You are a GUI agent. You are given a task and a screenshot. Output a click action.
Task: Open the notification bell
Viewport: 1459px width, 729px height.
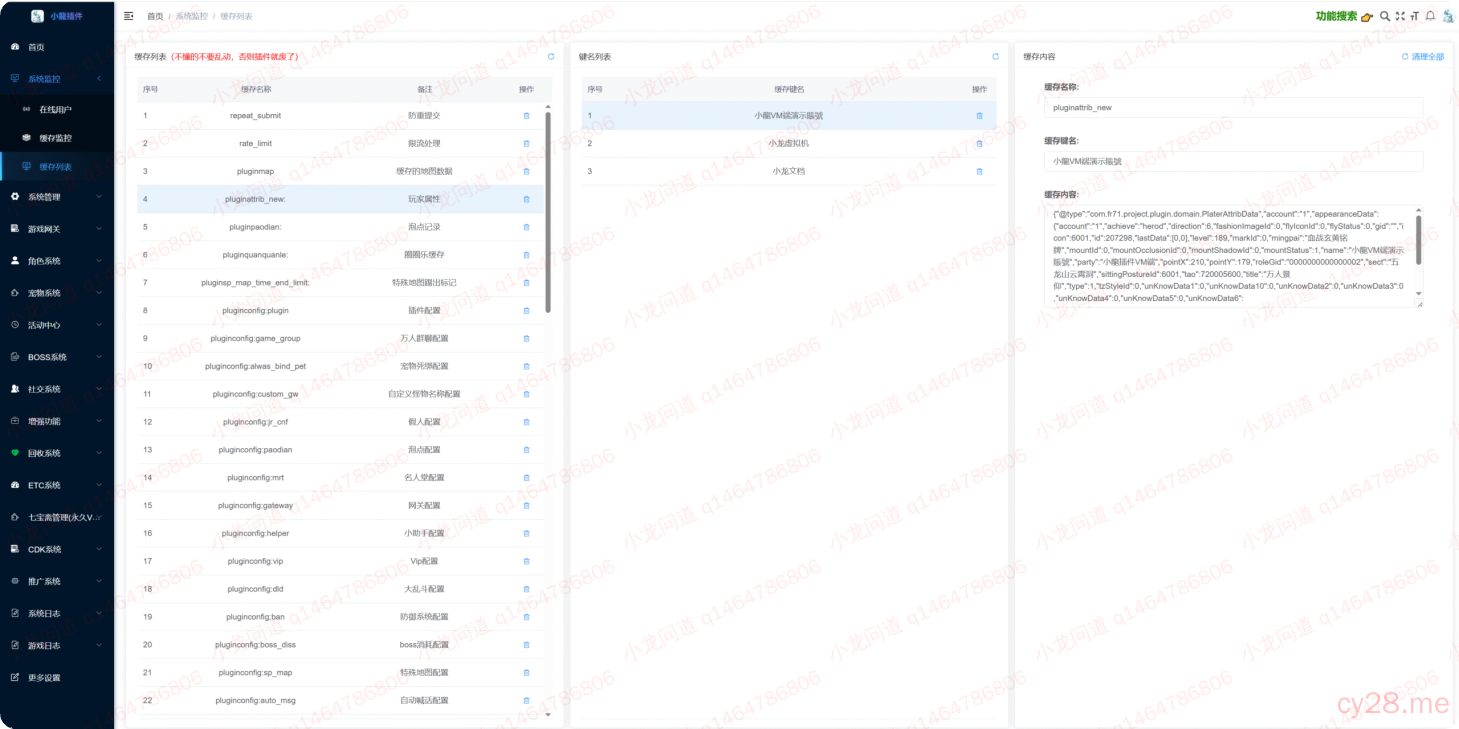tap(1430, 16)
